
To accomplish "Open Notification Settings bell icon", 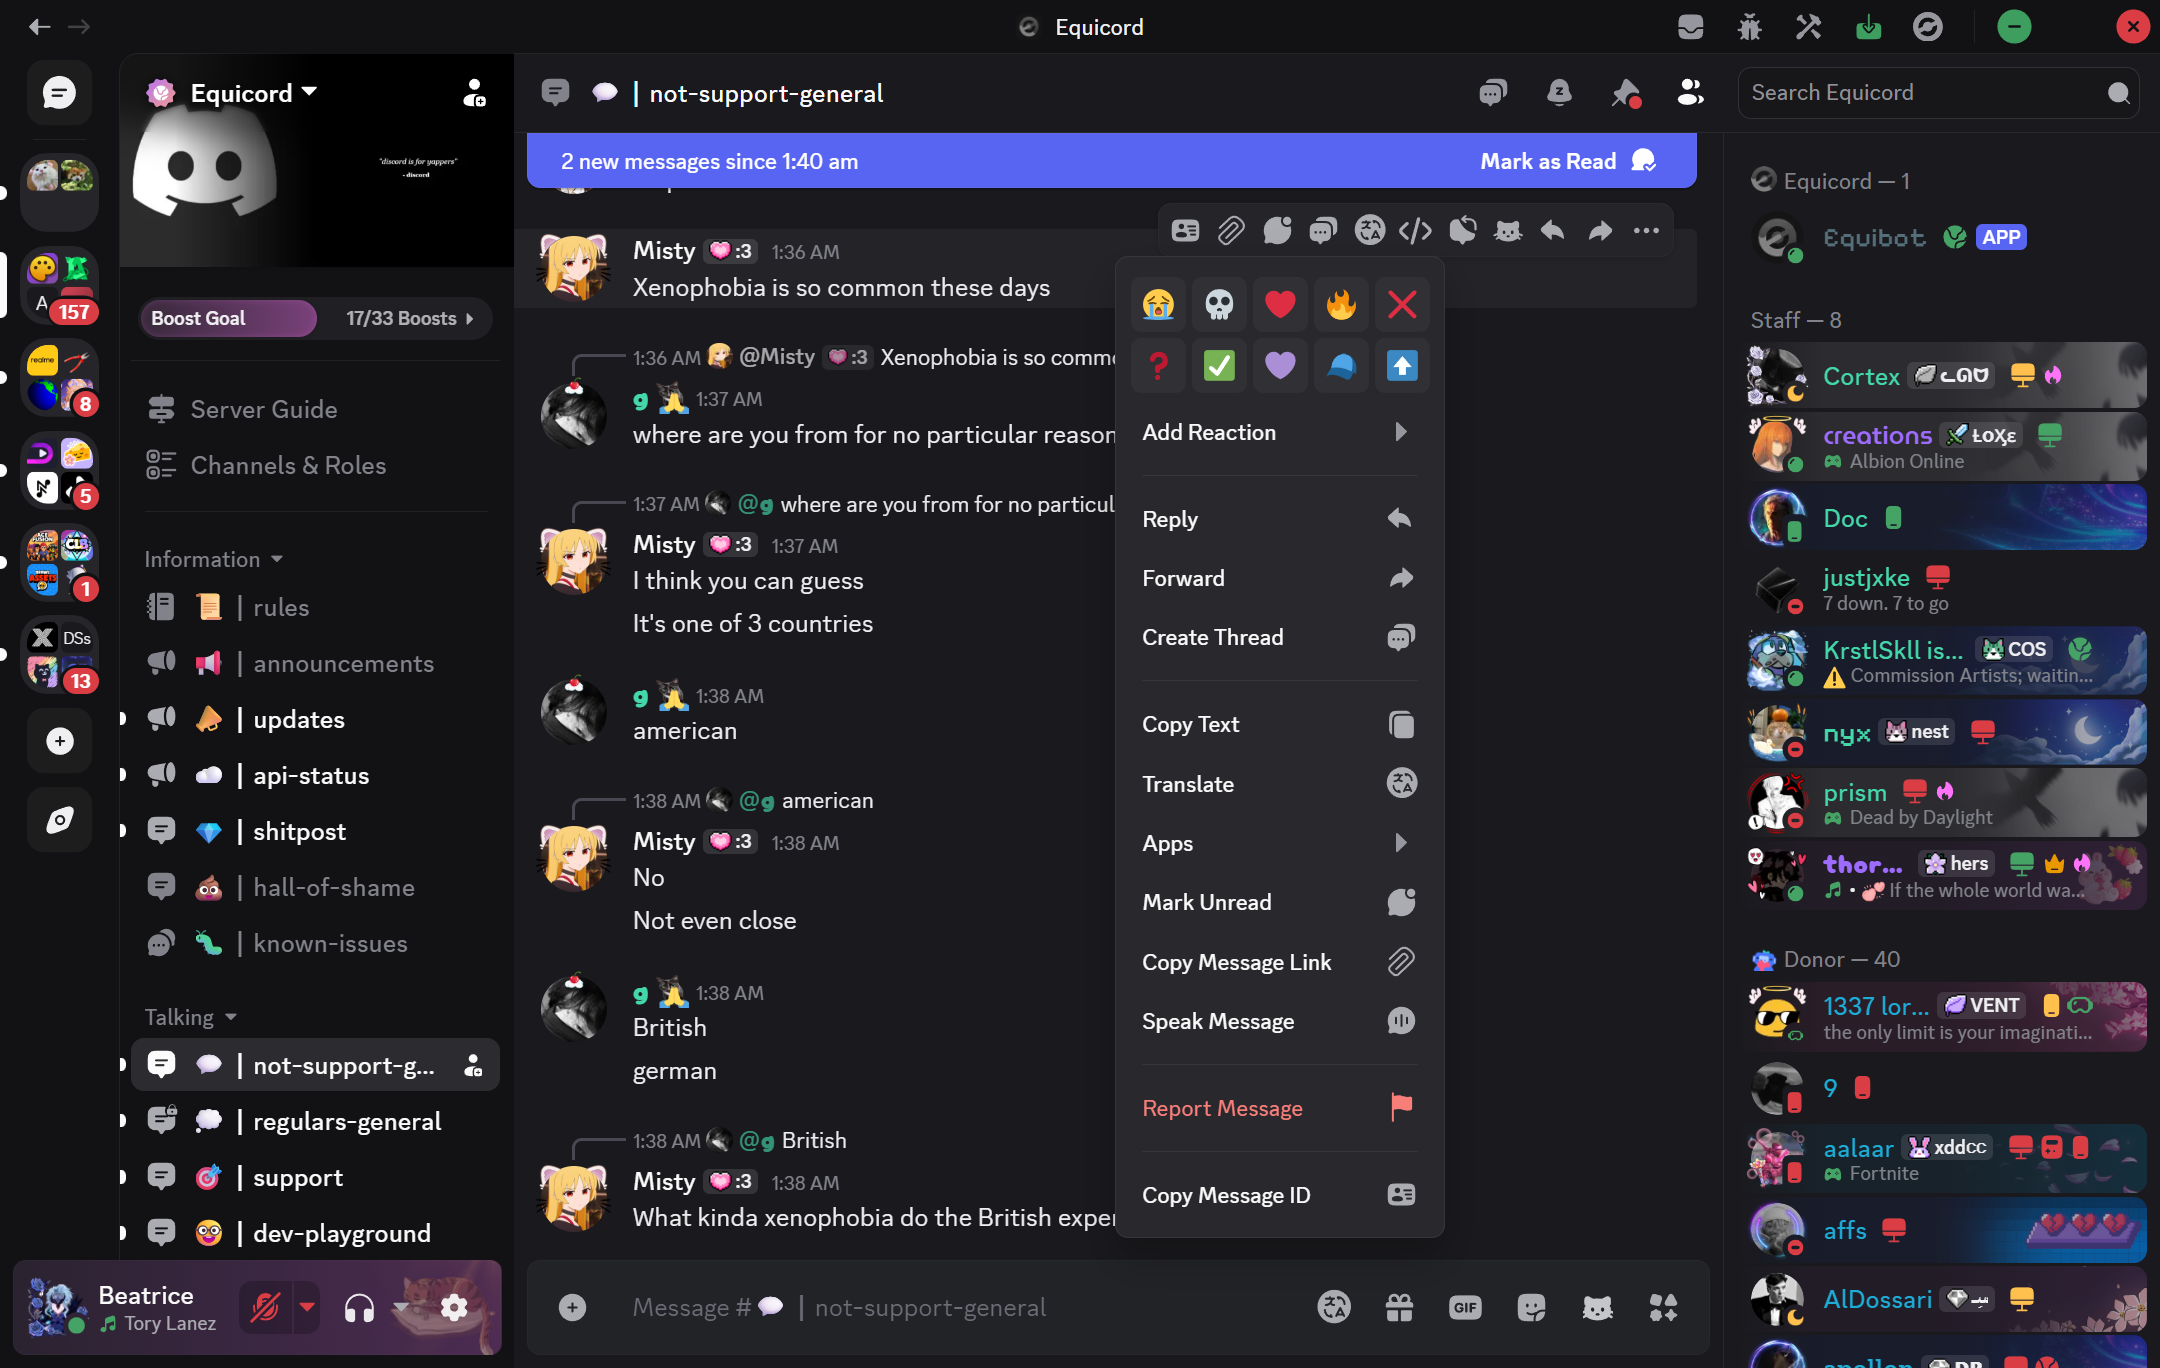I will (1558, 93).
